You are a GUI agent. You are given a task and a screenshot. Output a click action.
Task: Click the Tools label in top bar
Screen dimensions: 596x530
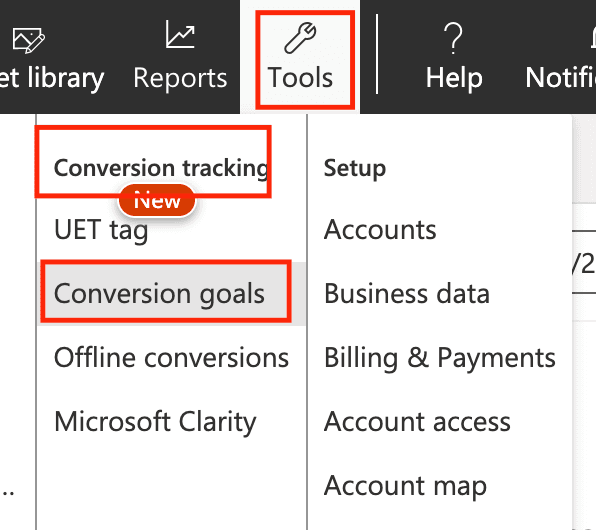(x=300, y=78)
